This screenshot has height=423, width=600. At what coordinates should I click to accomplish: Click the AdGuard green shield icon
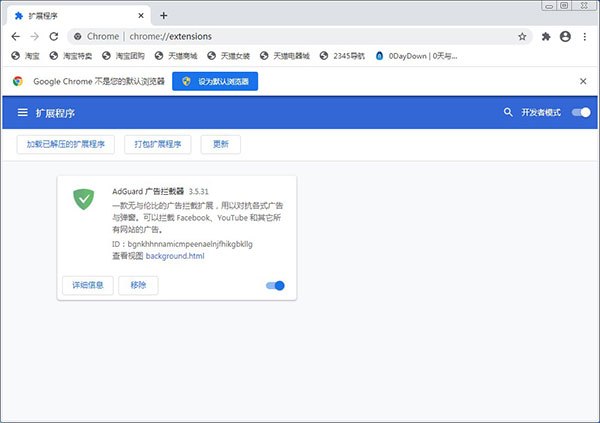(83, 199)
